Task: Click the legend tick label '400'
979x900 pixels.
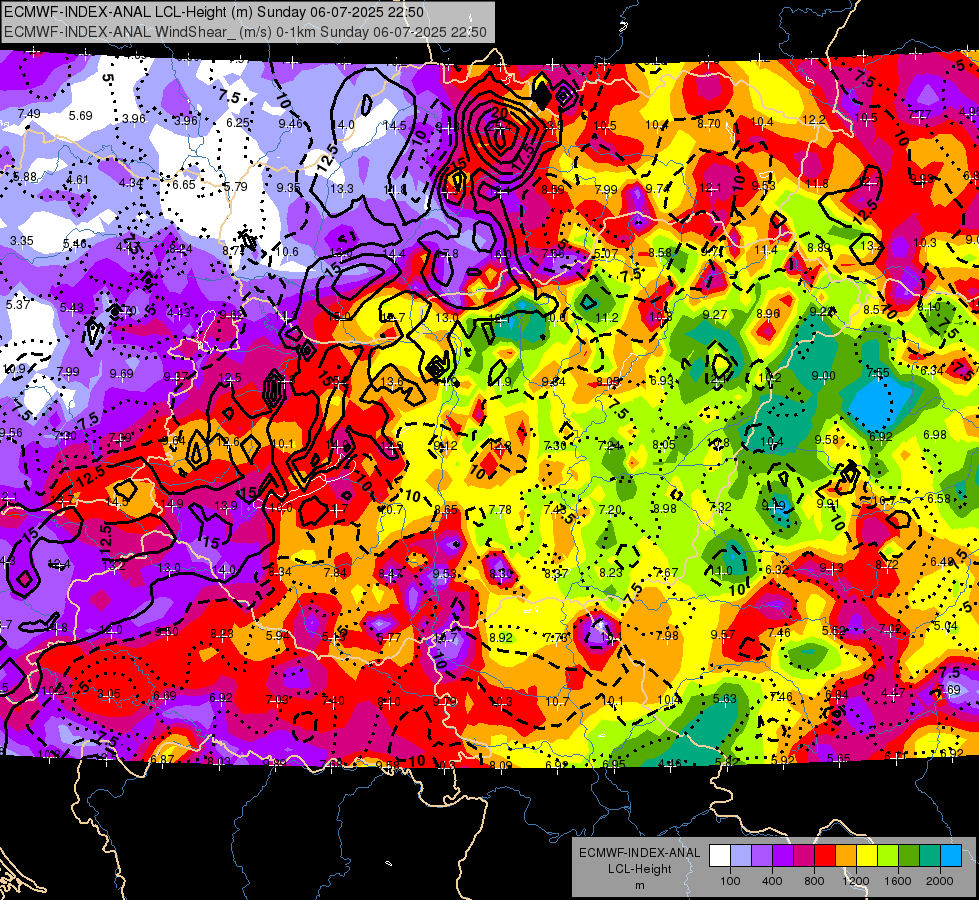Action: click(x=772, y=881)
